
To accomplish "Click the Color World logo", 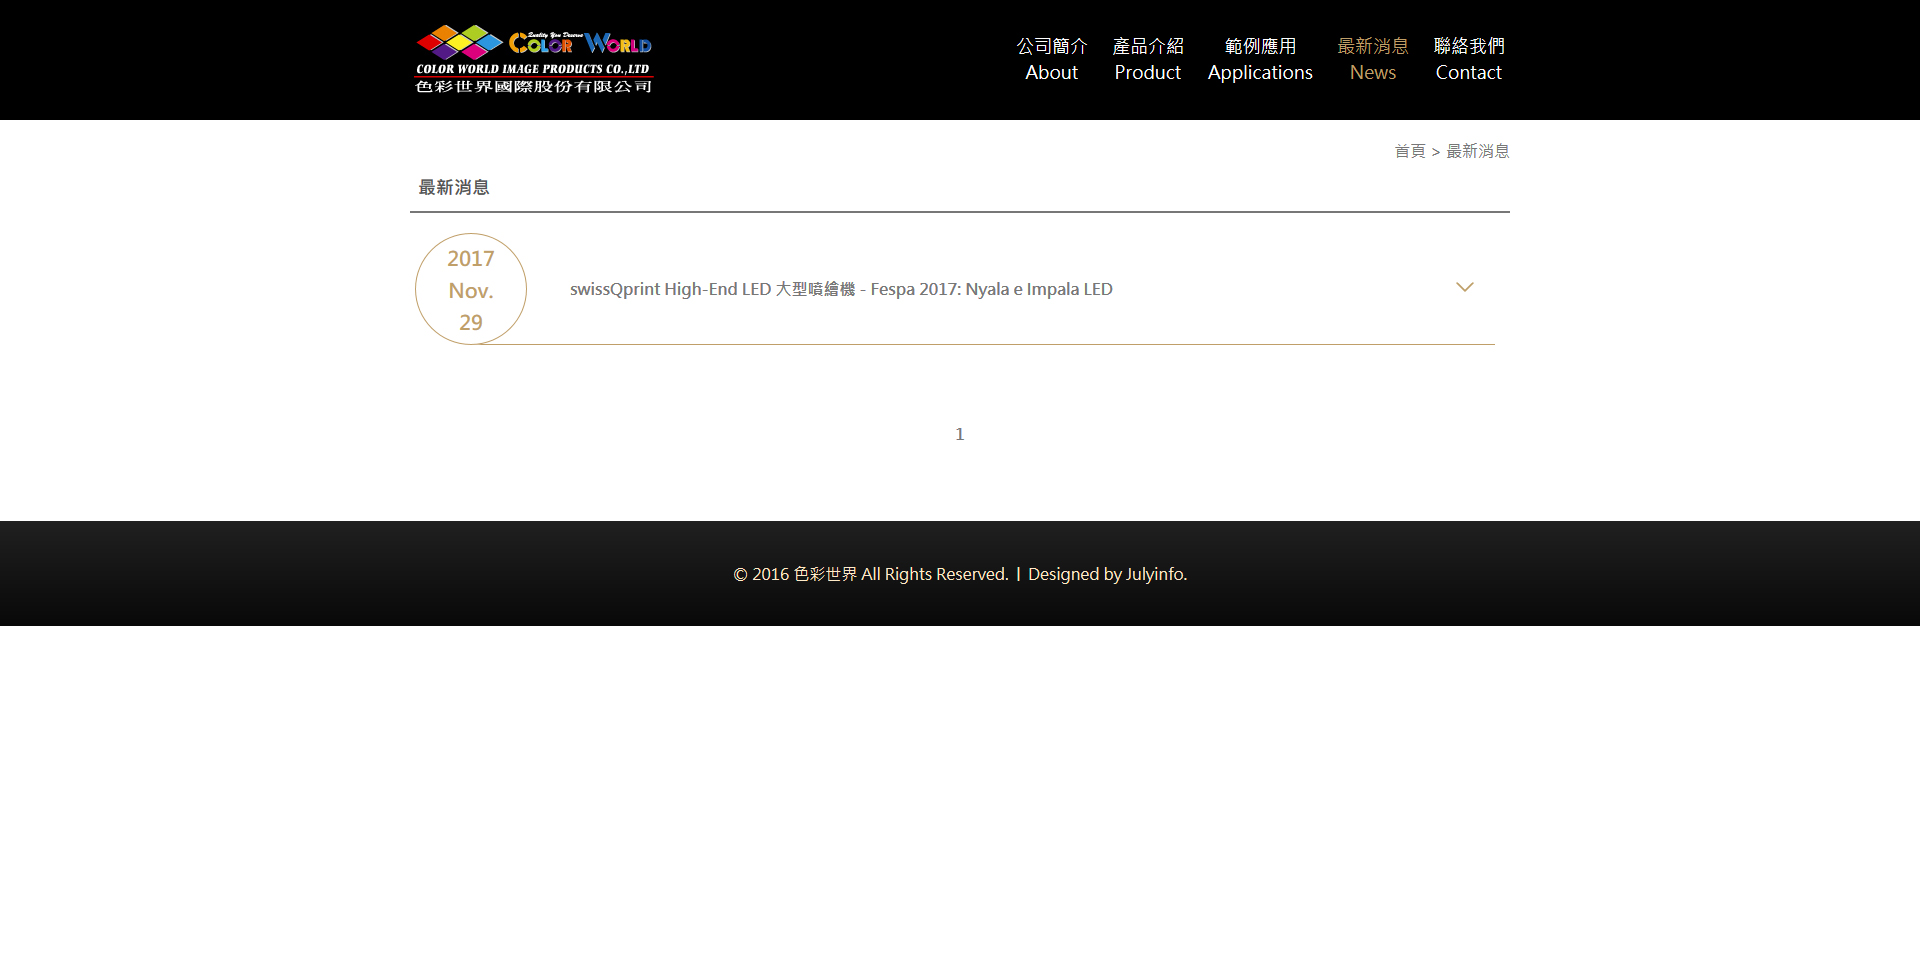I will [x=533, y=58].
